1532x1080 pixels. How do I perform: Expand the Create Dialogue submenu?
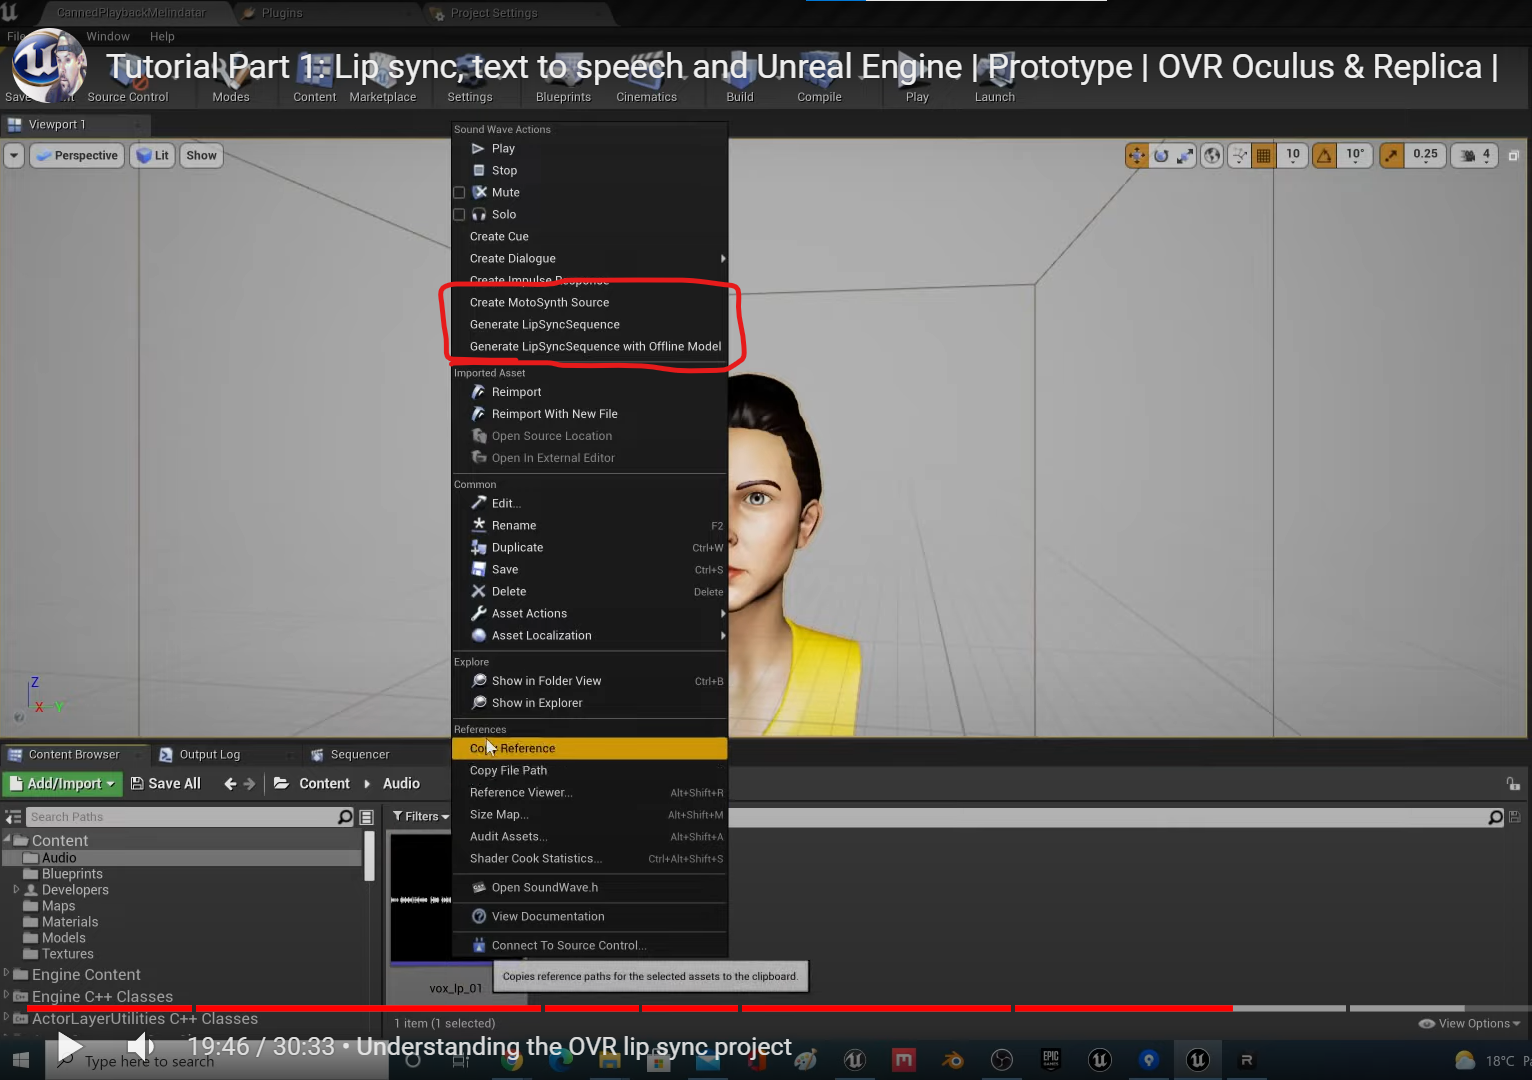(x=590, y=258)
